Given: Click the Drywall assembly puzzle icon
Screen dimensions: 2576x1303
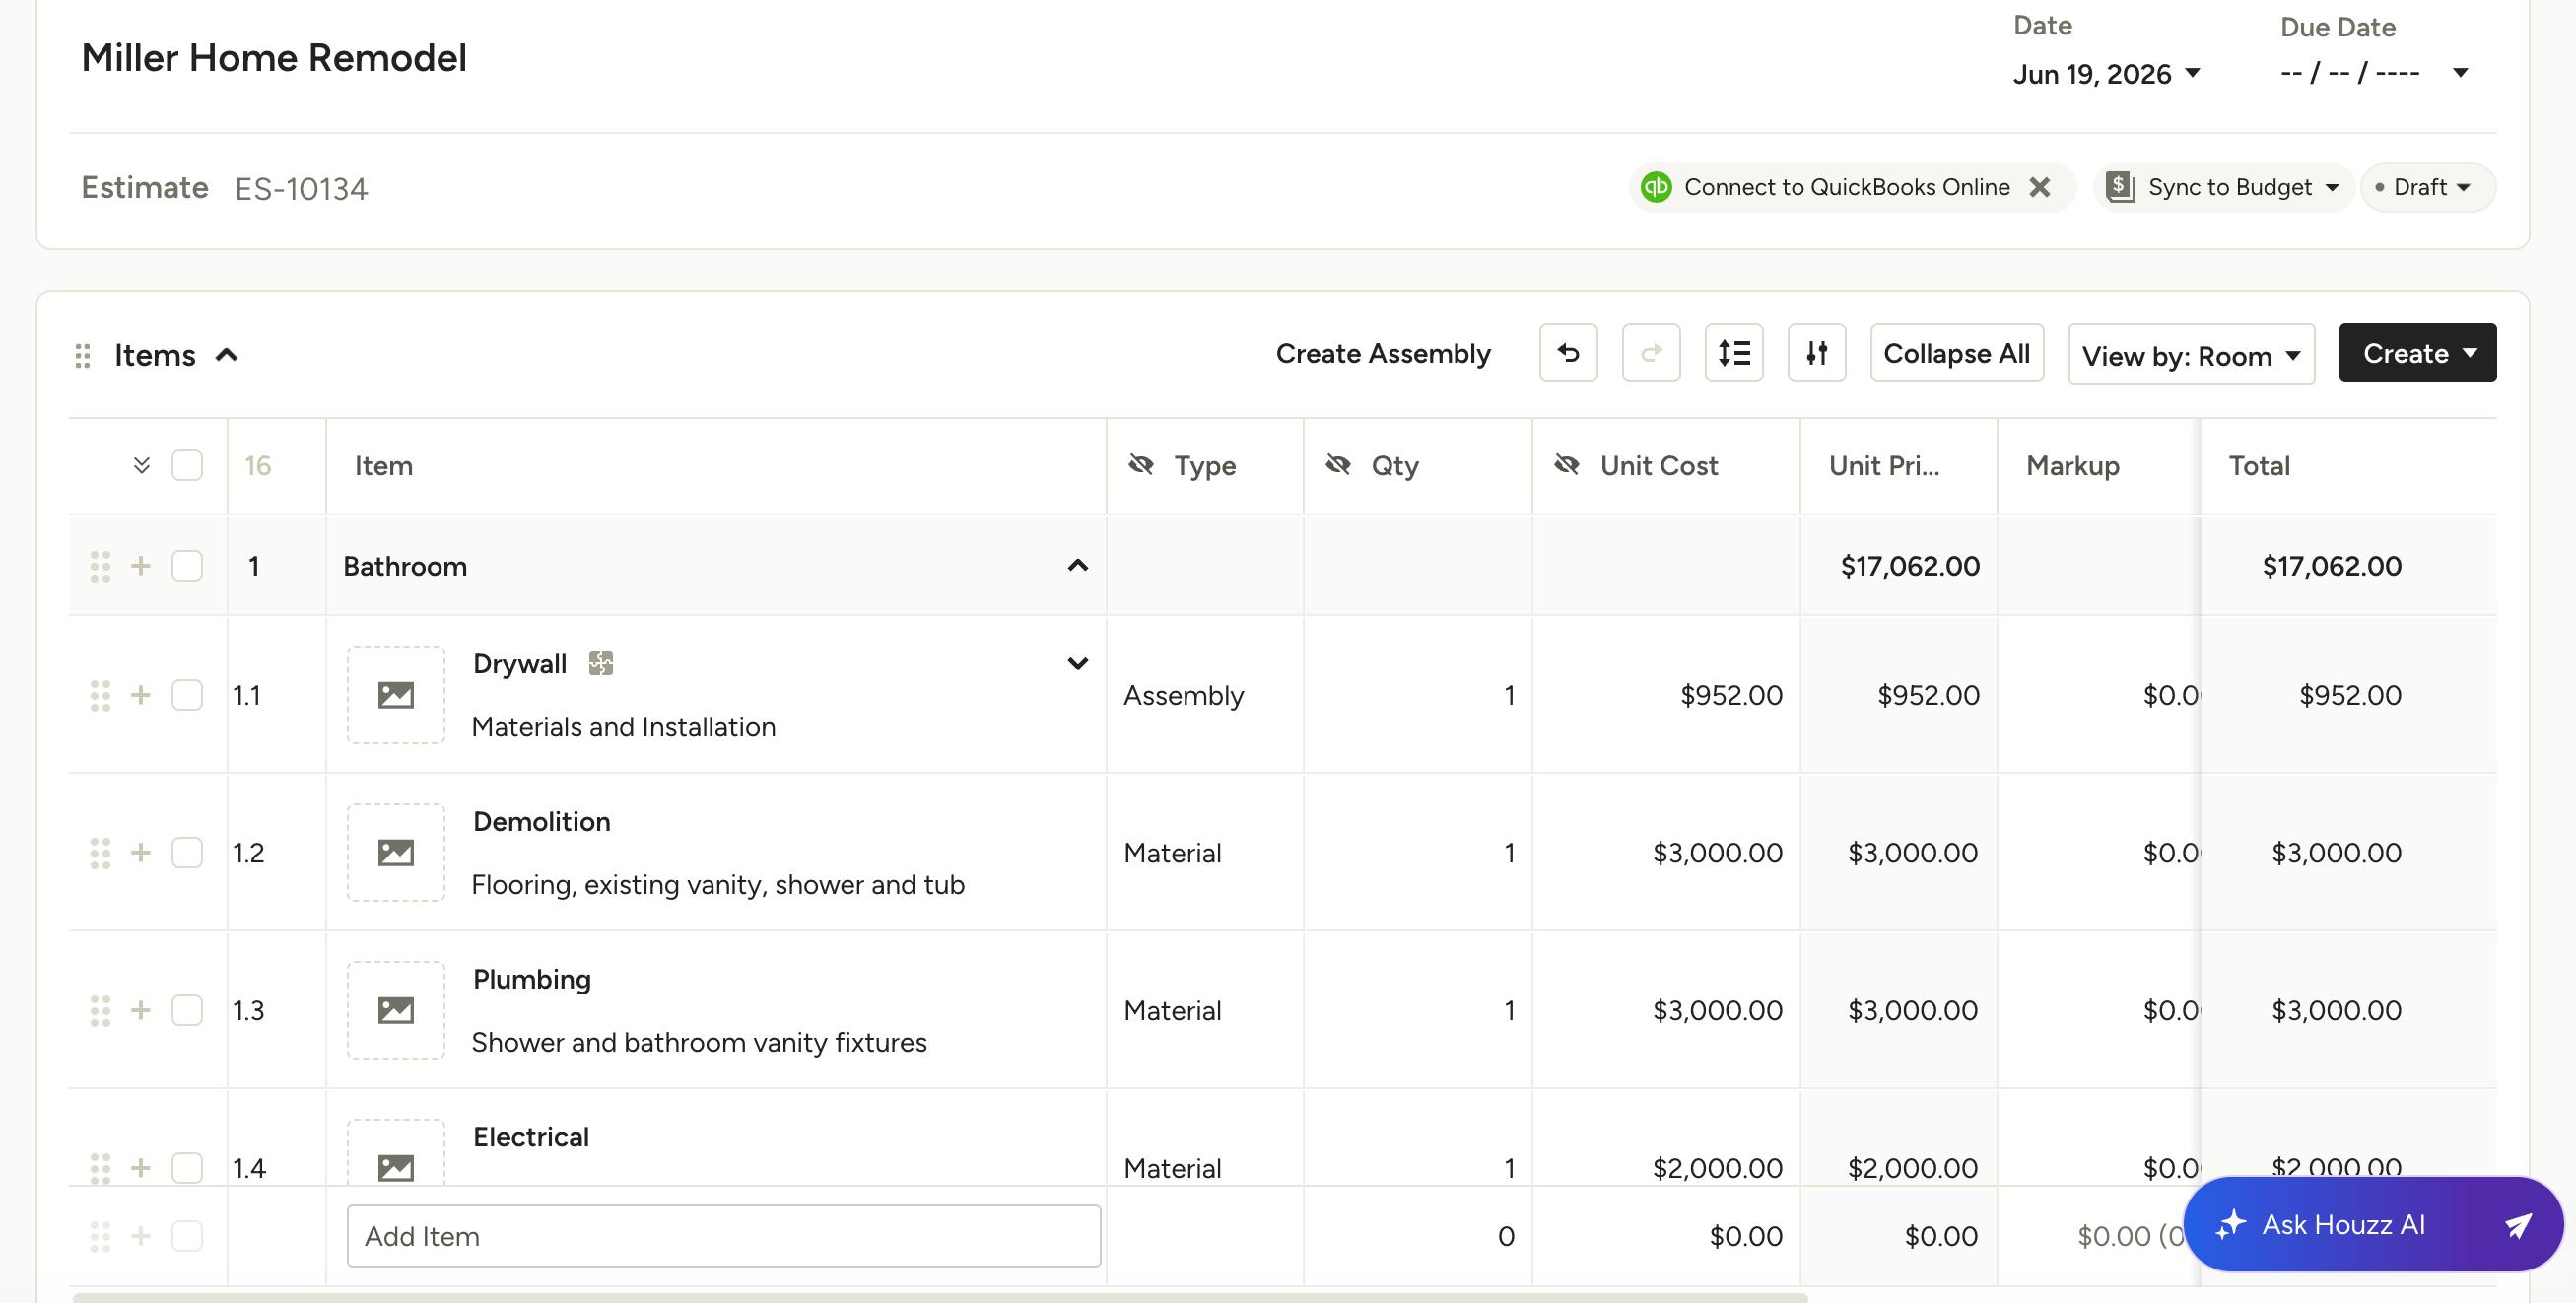Looking at the screenshot, I should [x=600, y=663].
